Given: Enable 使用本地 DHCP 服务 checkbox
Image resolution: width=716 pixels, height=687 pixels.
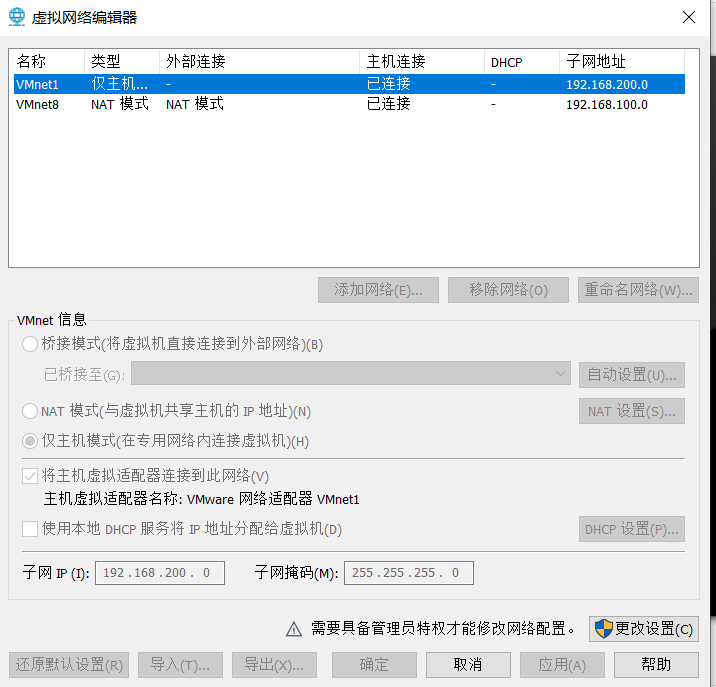Looking at the screenshot, I should click(30, 529).
